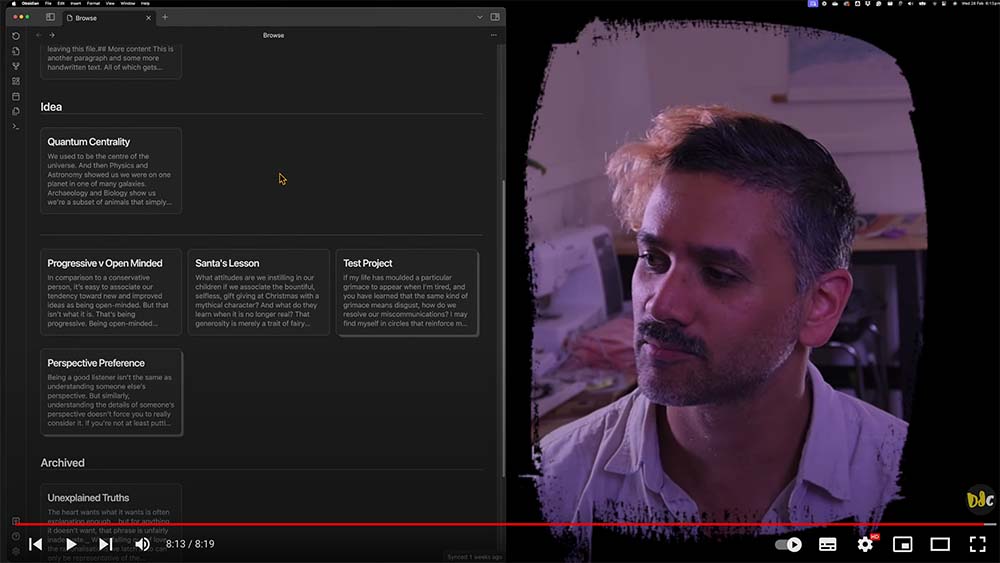Select the Browse tab
This screenshot has width=1000, height=563.
tap(107, 18)
